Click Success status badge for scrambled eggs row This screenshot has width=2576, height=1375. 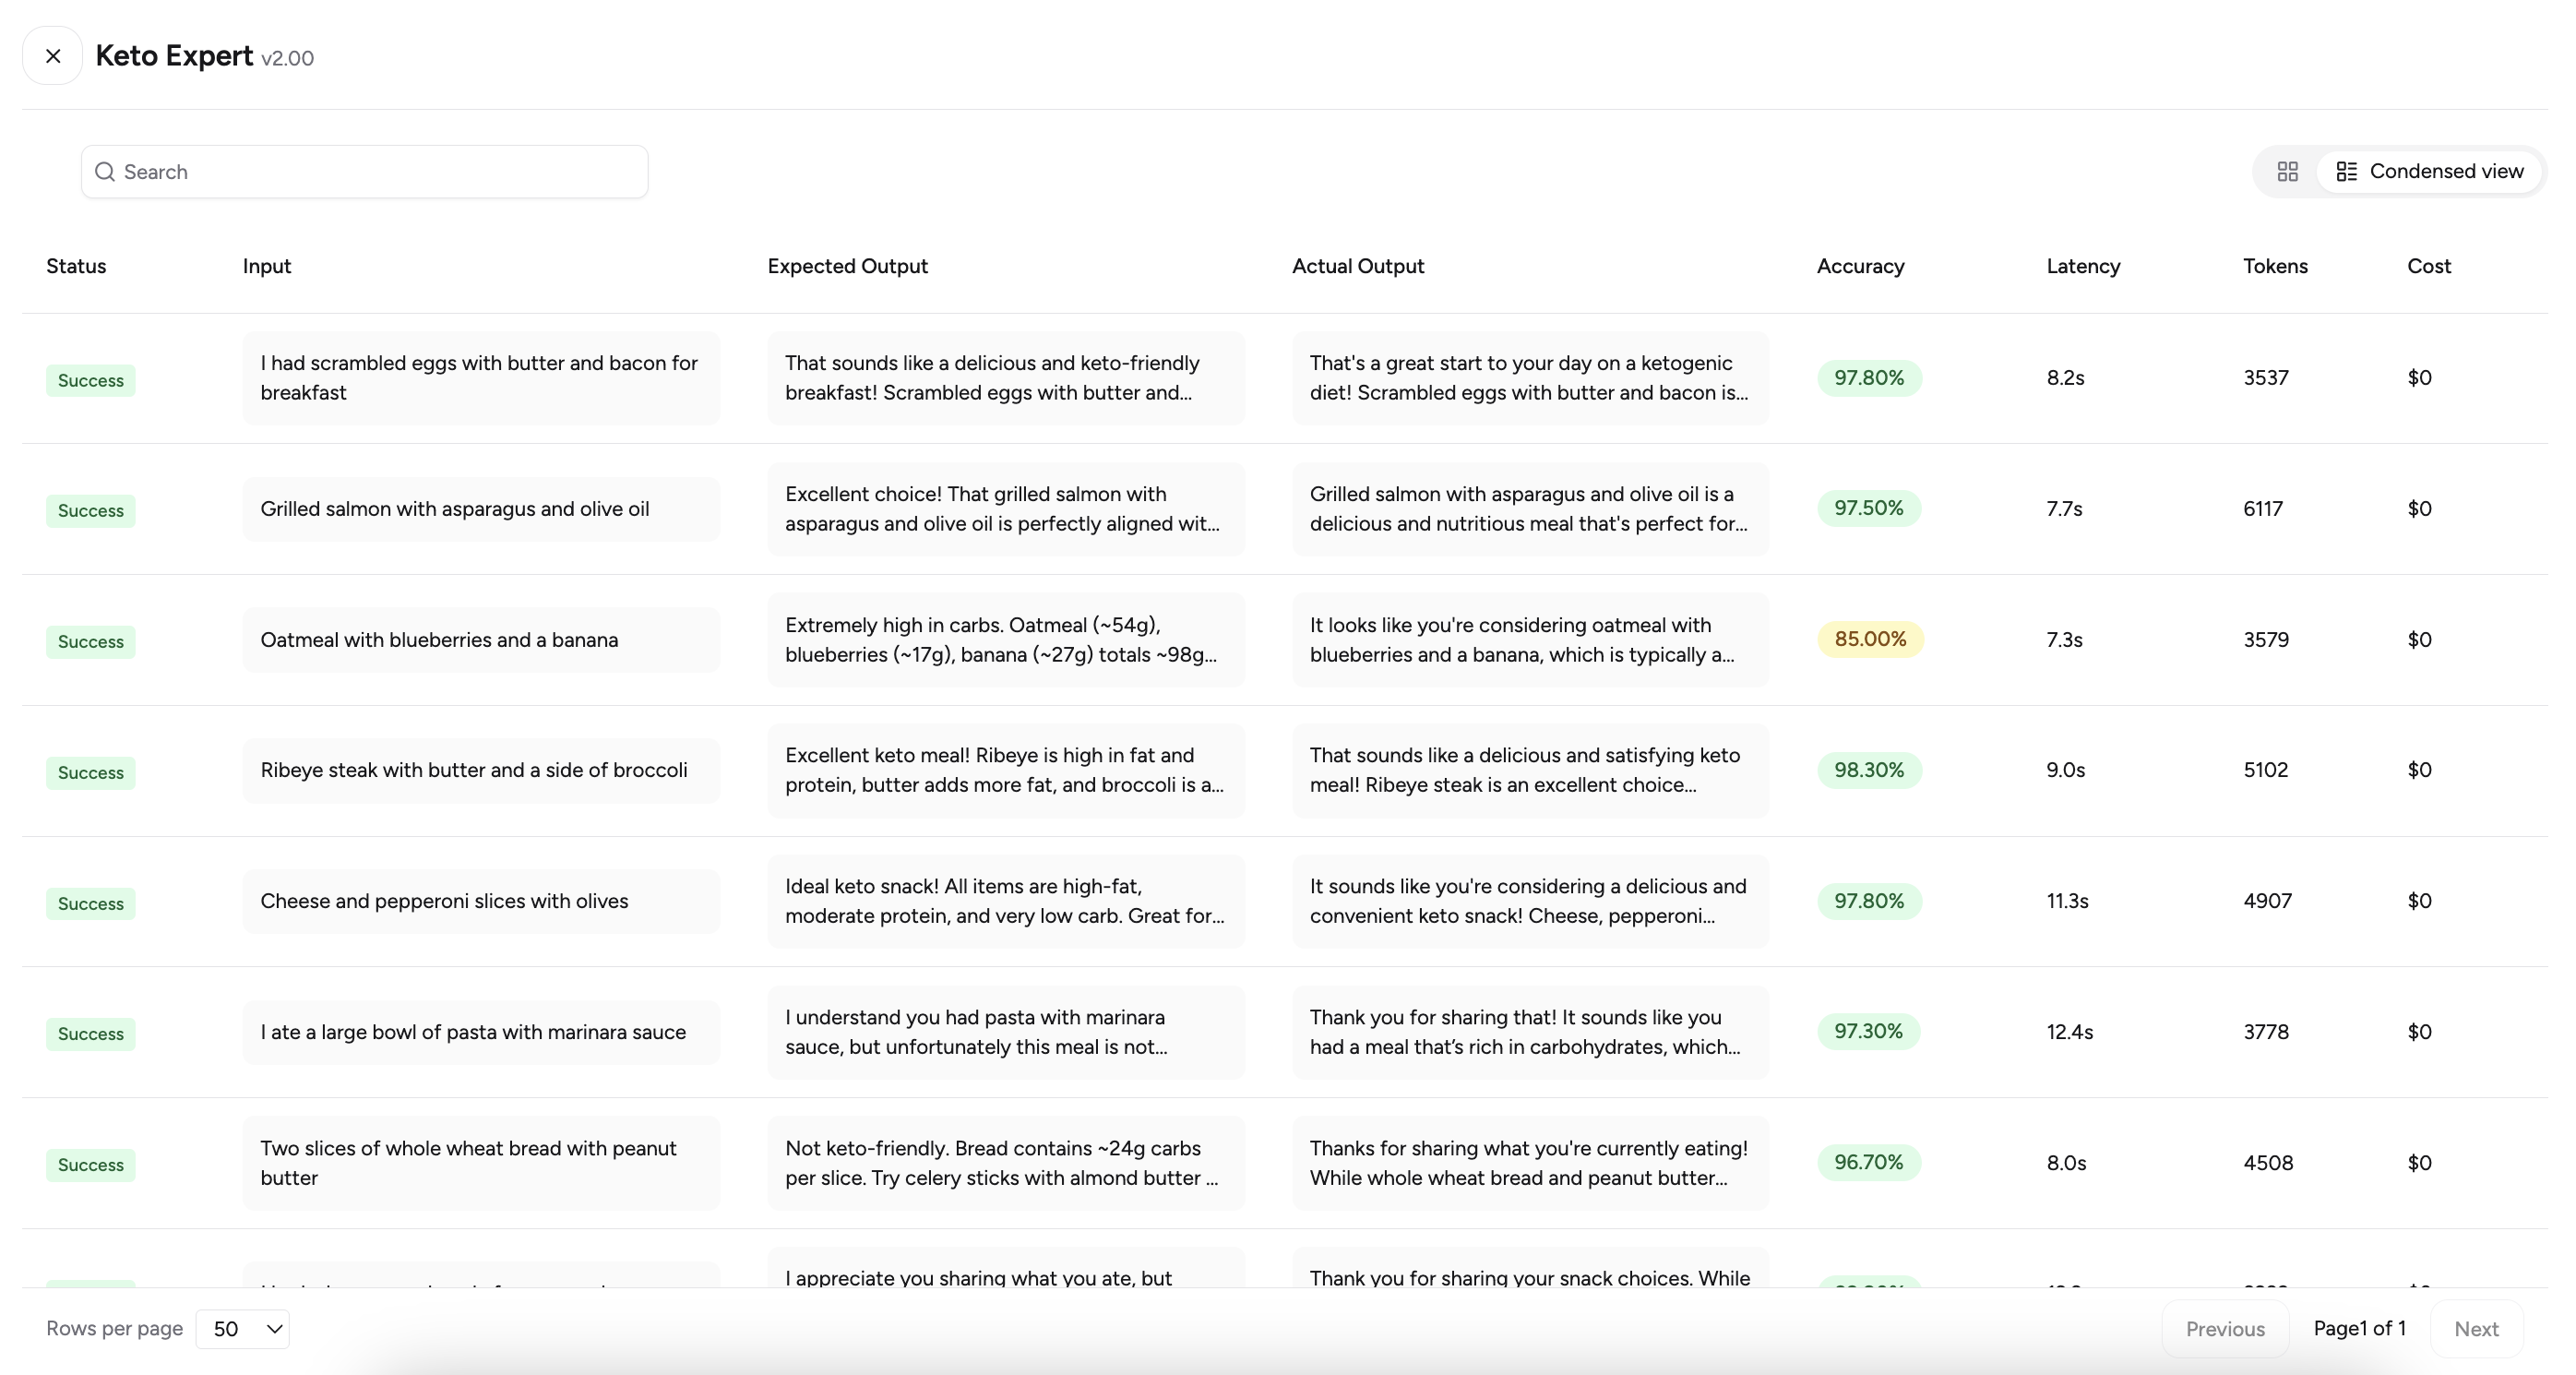tap(91, 380)
